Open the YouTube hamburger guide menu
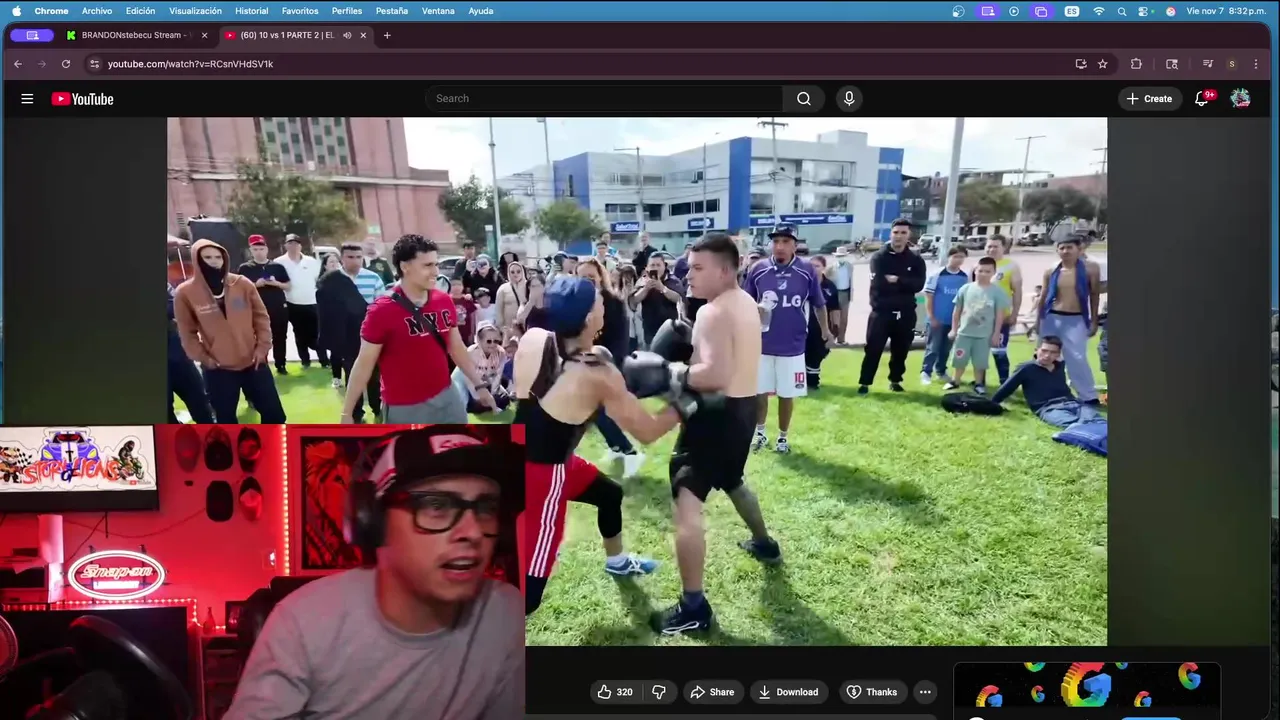Viewport: 1280px width, 720px height. coord(27,99)
